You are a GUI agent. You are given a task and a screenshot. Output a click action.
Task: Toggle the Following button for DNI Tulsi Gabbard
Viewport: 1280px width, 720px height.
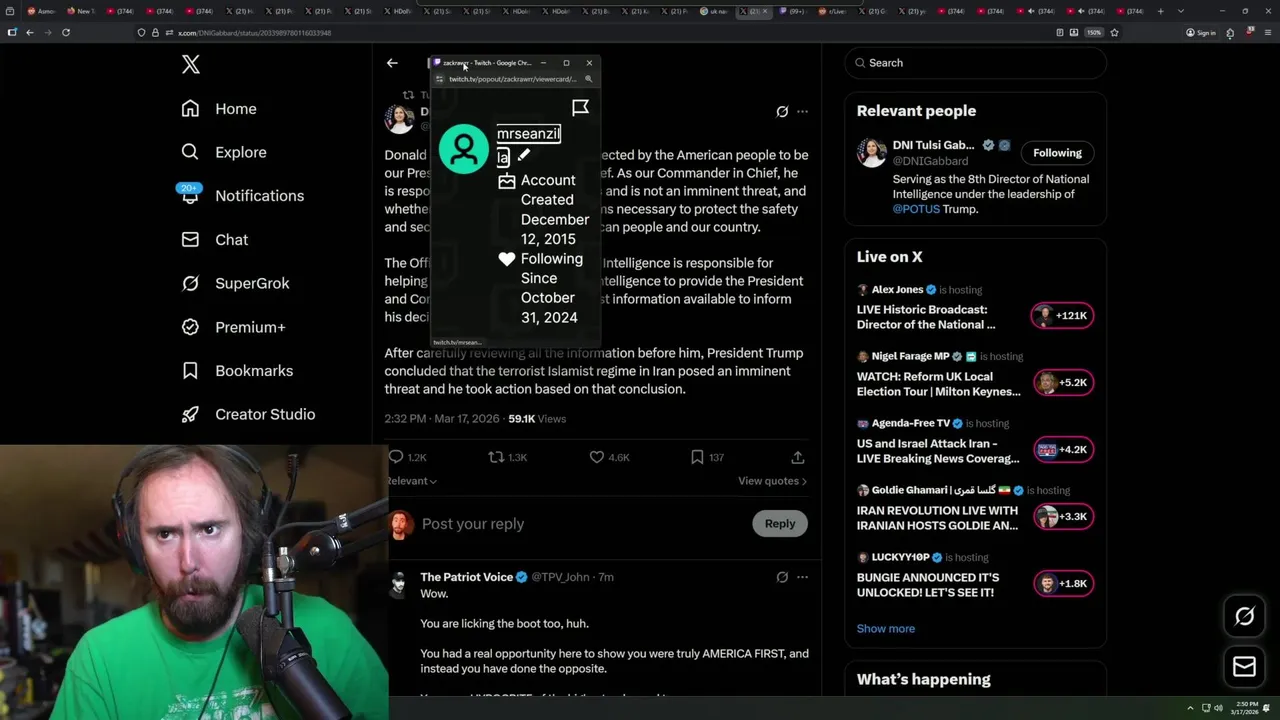pos(1057,153)
